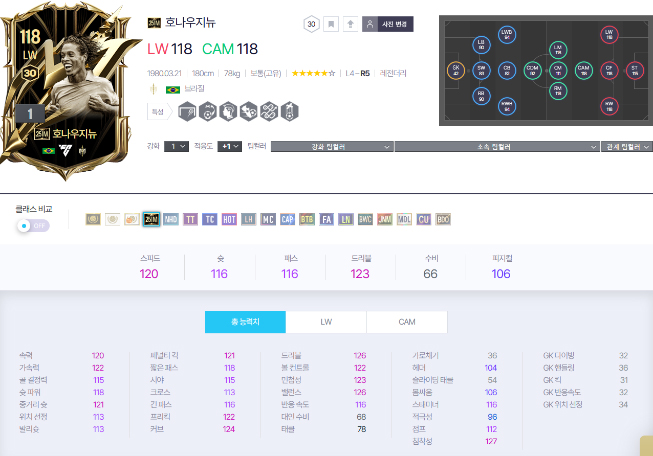Open the 강화 level dropdown showing 1

point(177,147)
